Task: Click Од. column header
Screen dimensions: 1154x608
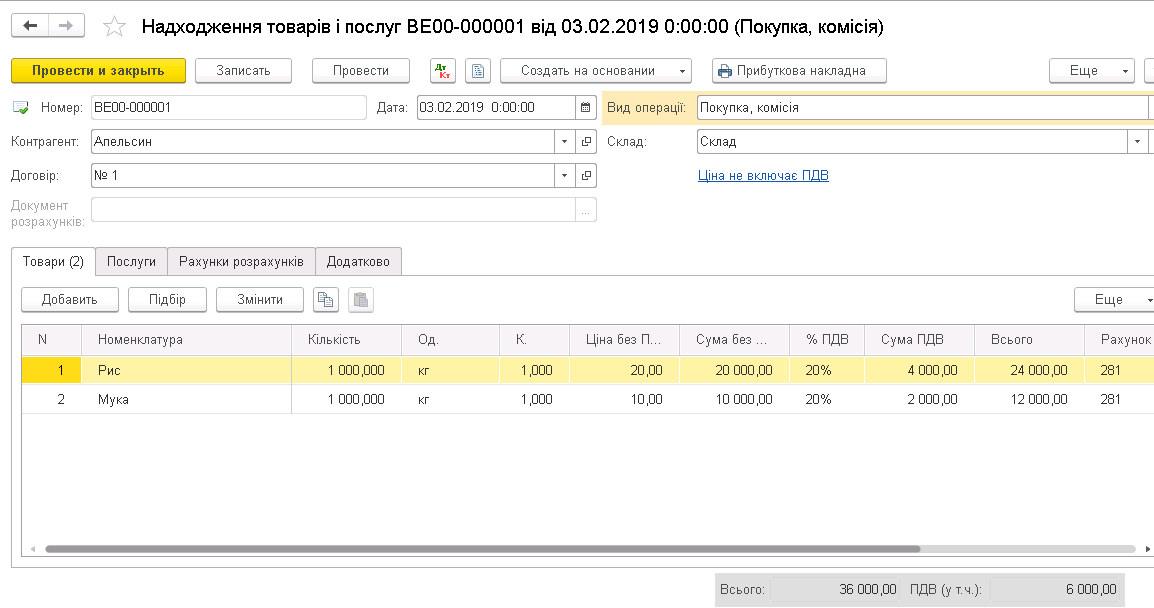Action: 450,339
